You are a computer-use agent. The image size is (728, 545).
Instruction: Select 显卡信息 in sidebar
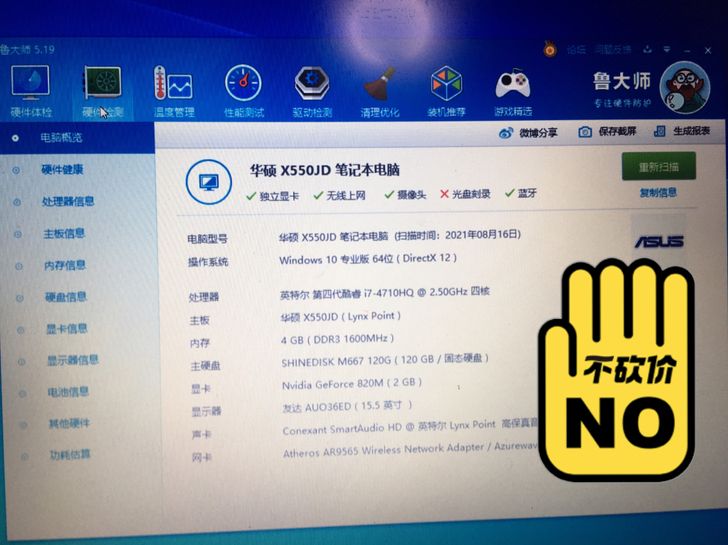click(67, 329)
